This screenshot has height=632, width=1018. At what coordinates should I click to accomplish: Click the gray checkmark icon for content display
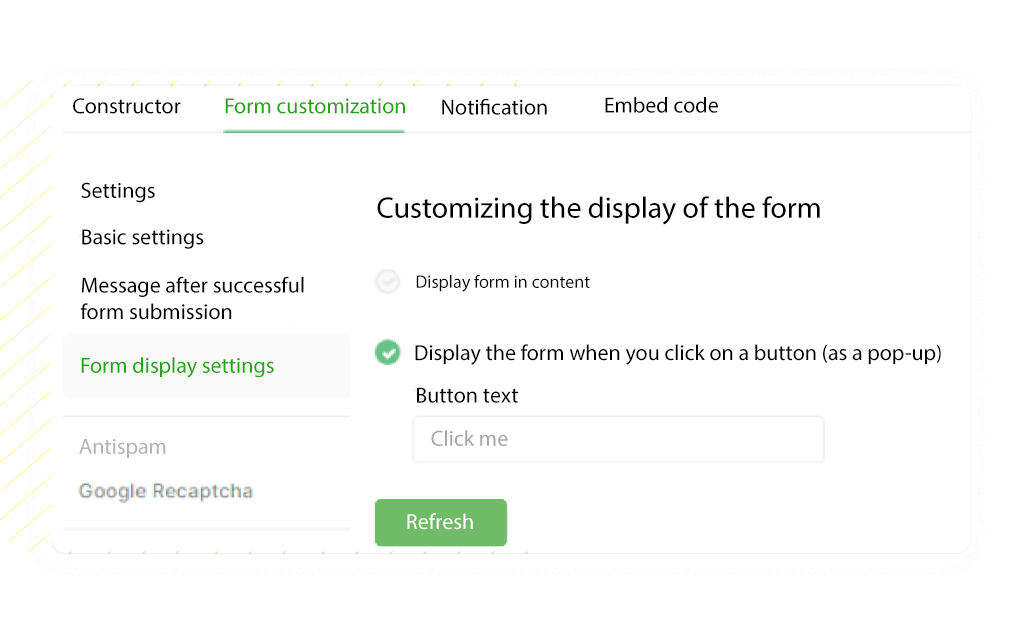(x=388, y=282)
